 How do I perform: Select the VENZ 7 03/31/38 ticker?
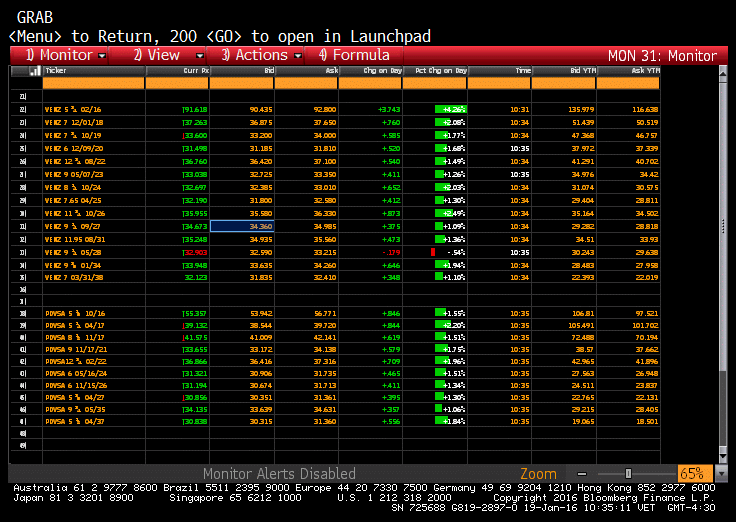coord(74,277)
